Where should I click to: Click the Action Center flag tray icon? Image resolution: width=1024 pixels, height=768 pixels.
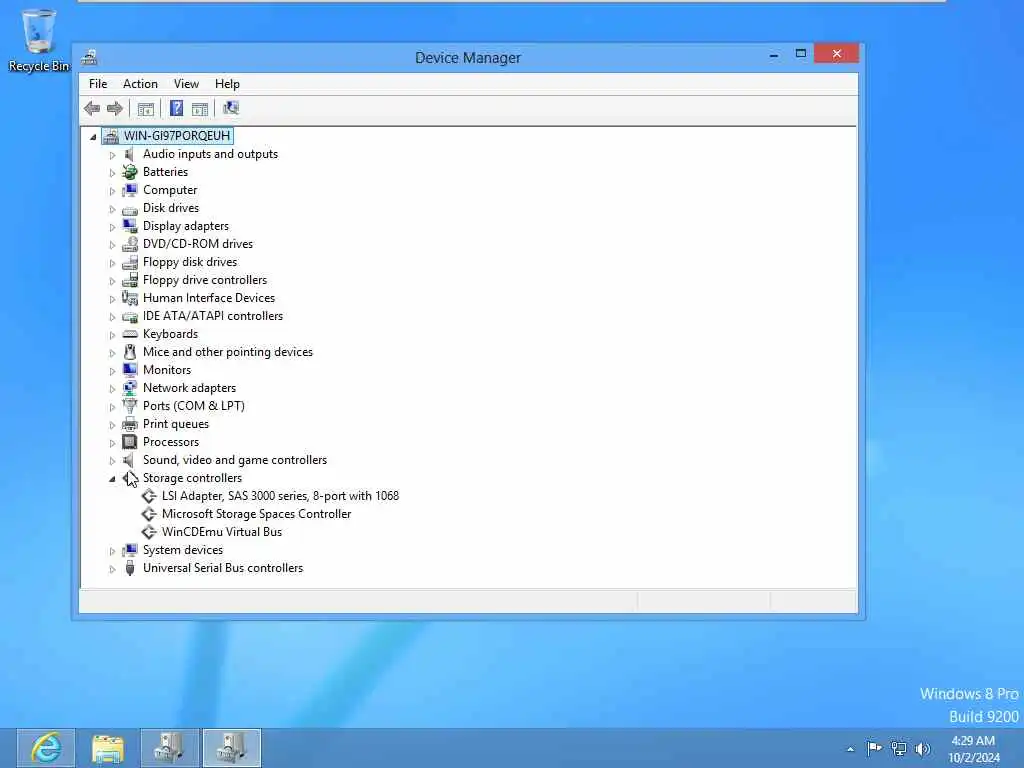874,748
